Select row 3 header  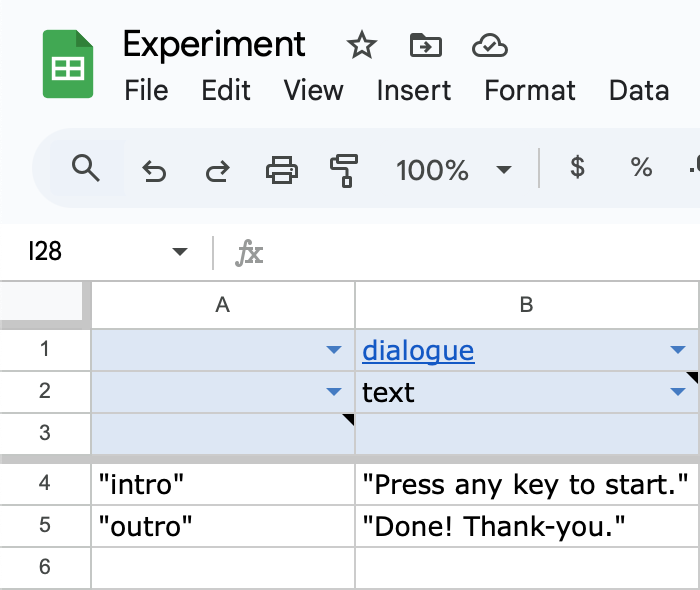coord(45,433)
